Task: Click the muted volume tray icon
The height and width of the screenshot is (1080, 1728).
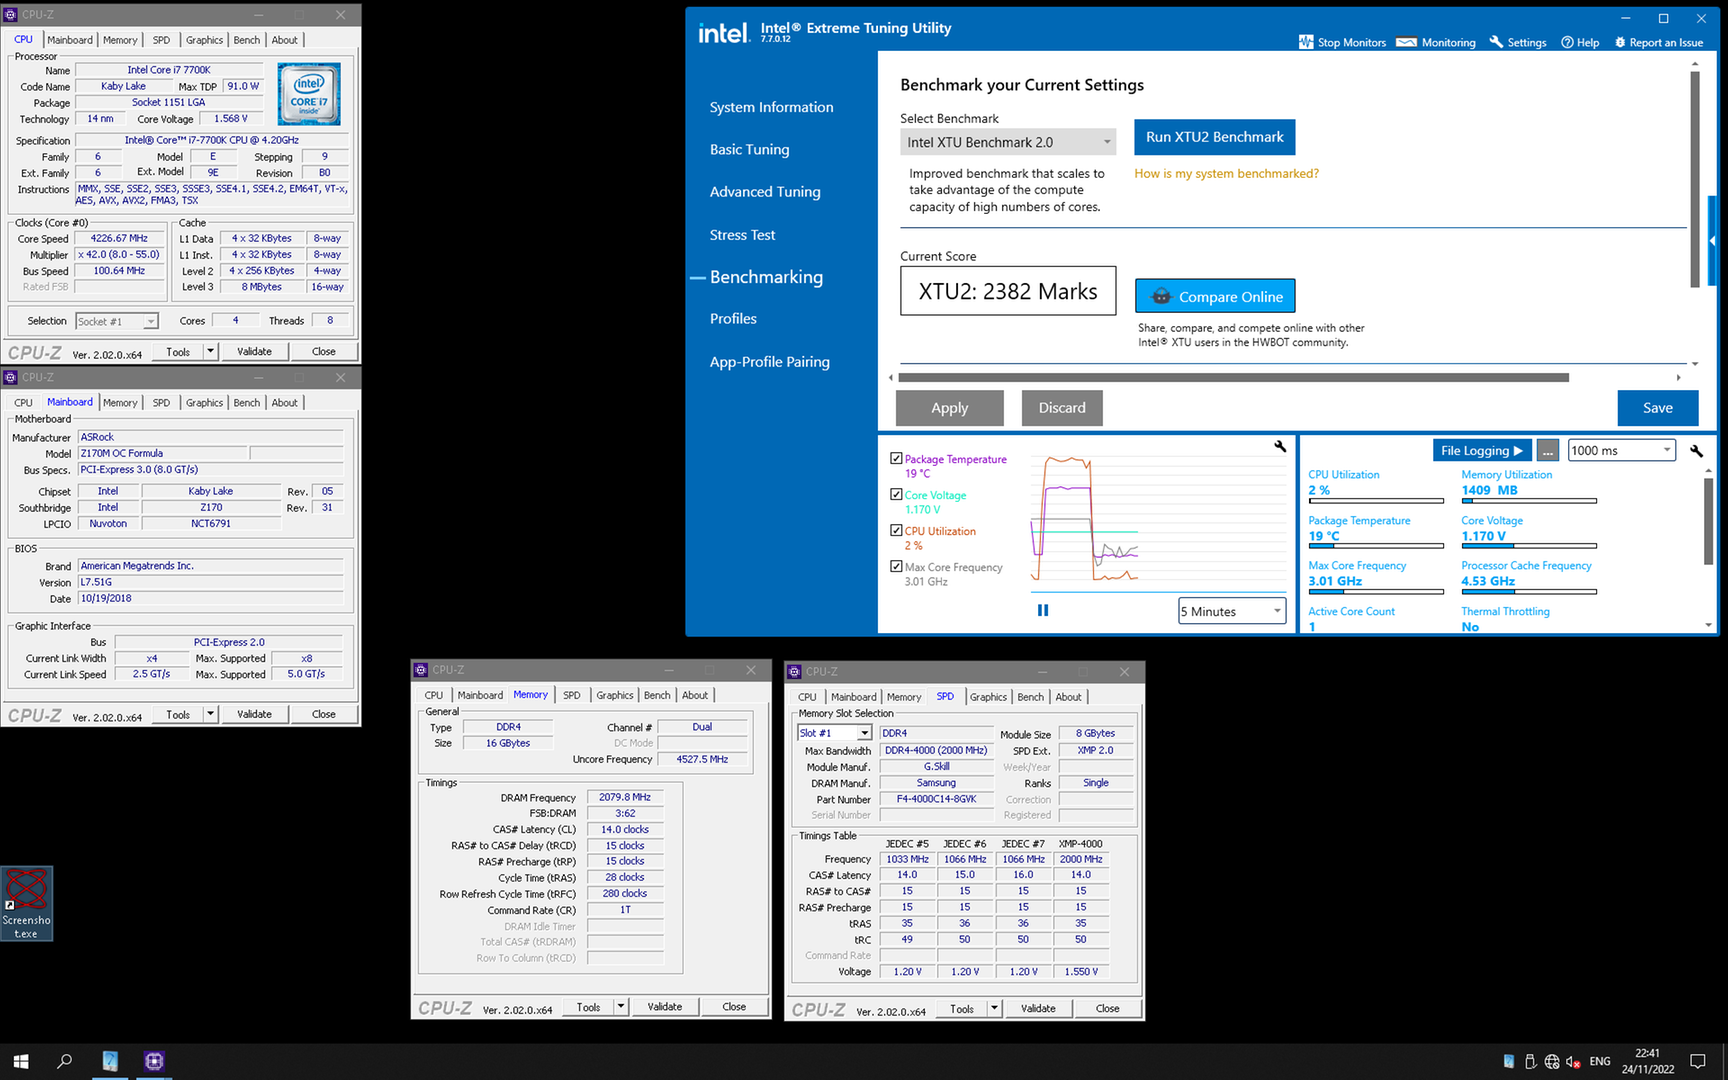Action: coord(1573,1062)
